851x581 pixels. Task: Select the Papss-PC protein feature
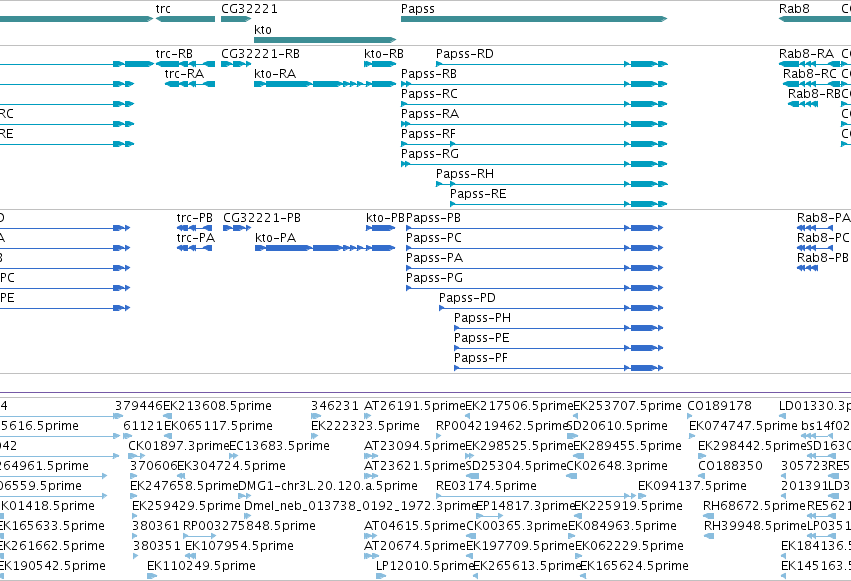535,248
